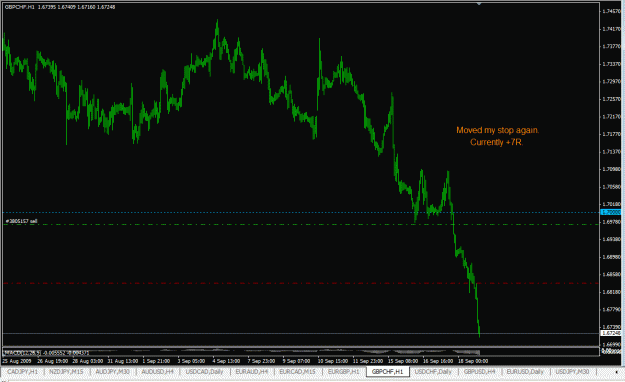Screen dimensions: 625x382
Task: Click the MACD indicator label
Action: [46, 352]
